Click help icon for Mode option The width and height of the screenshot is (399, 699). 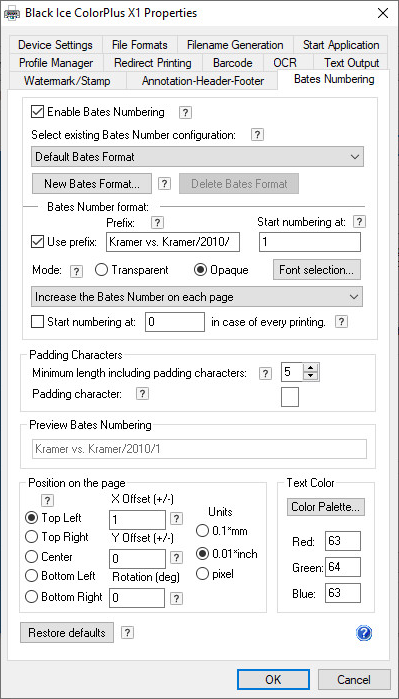[77, 271]
